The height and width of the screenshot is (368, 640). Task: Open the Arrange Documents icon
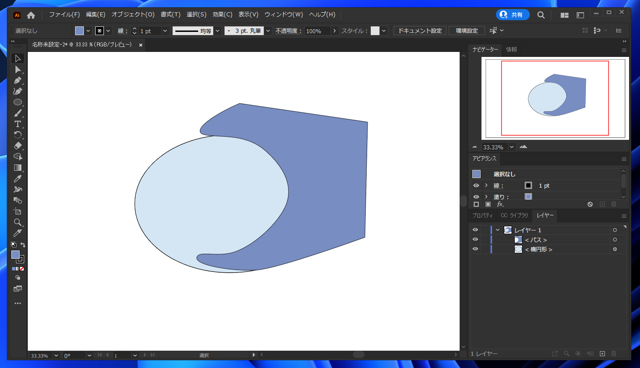pyautogui.click(x=564, y=15)
